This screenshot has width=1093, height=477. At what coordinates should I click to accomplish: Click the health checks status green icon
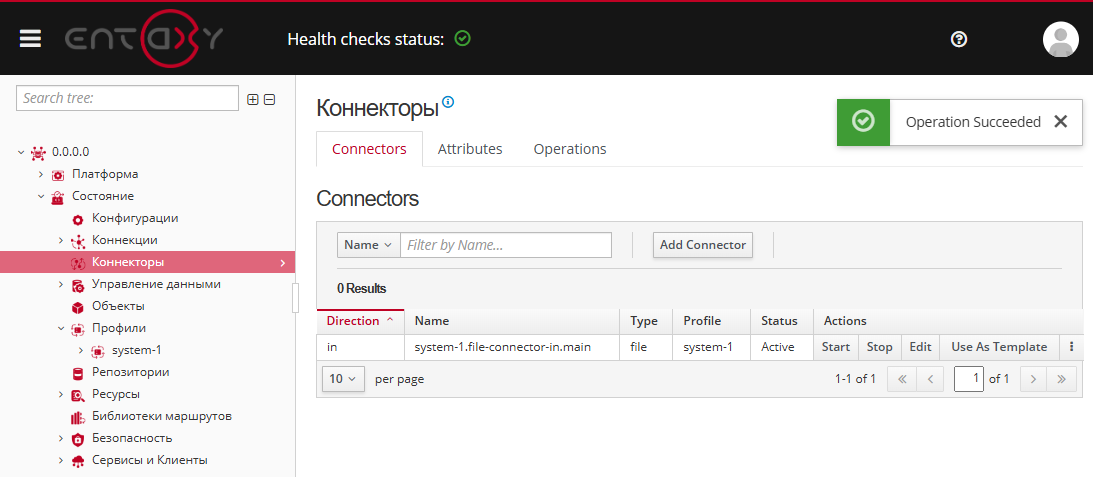pyautogui.click(x=462, y=39)
